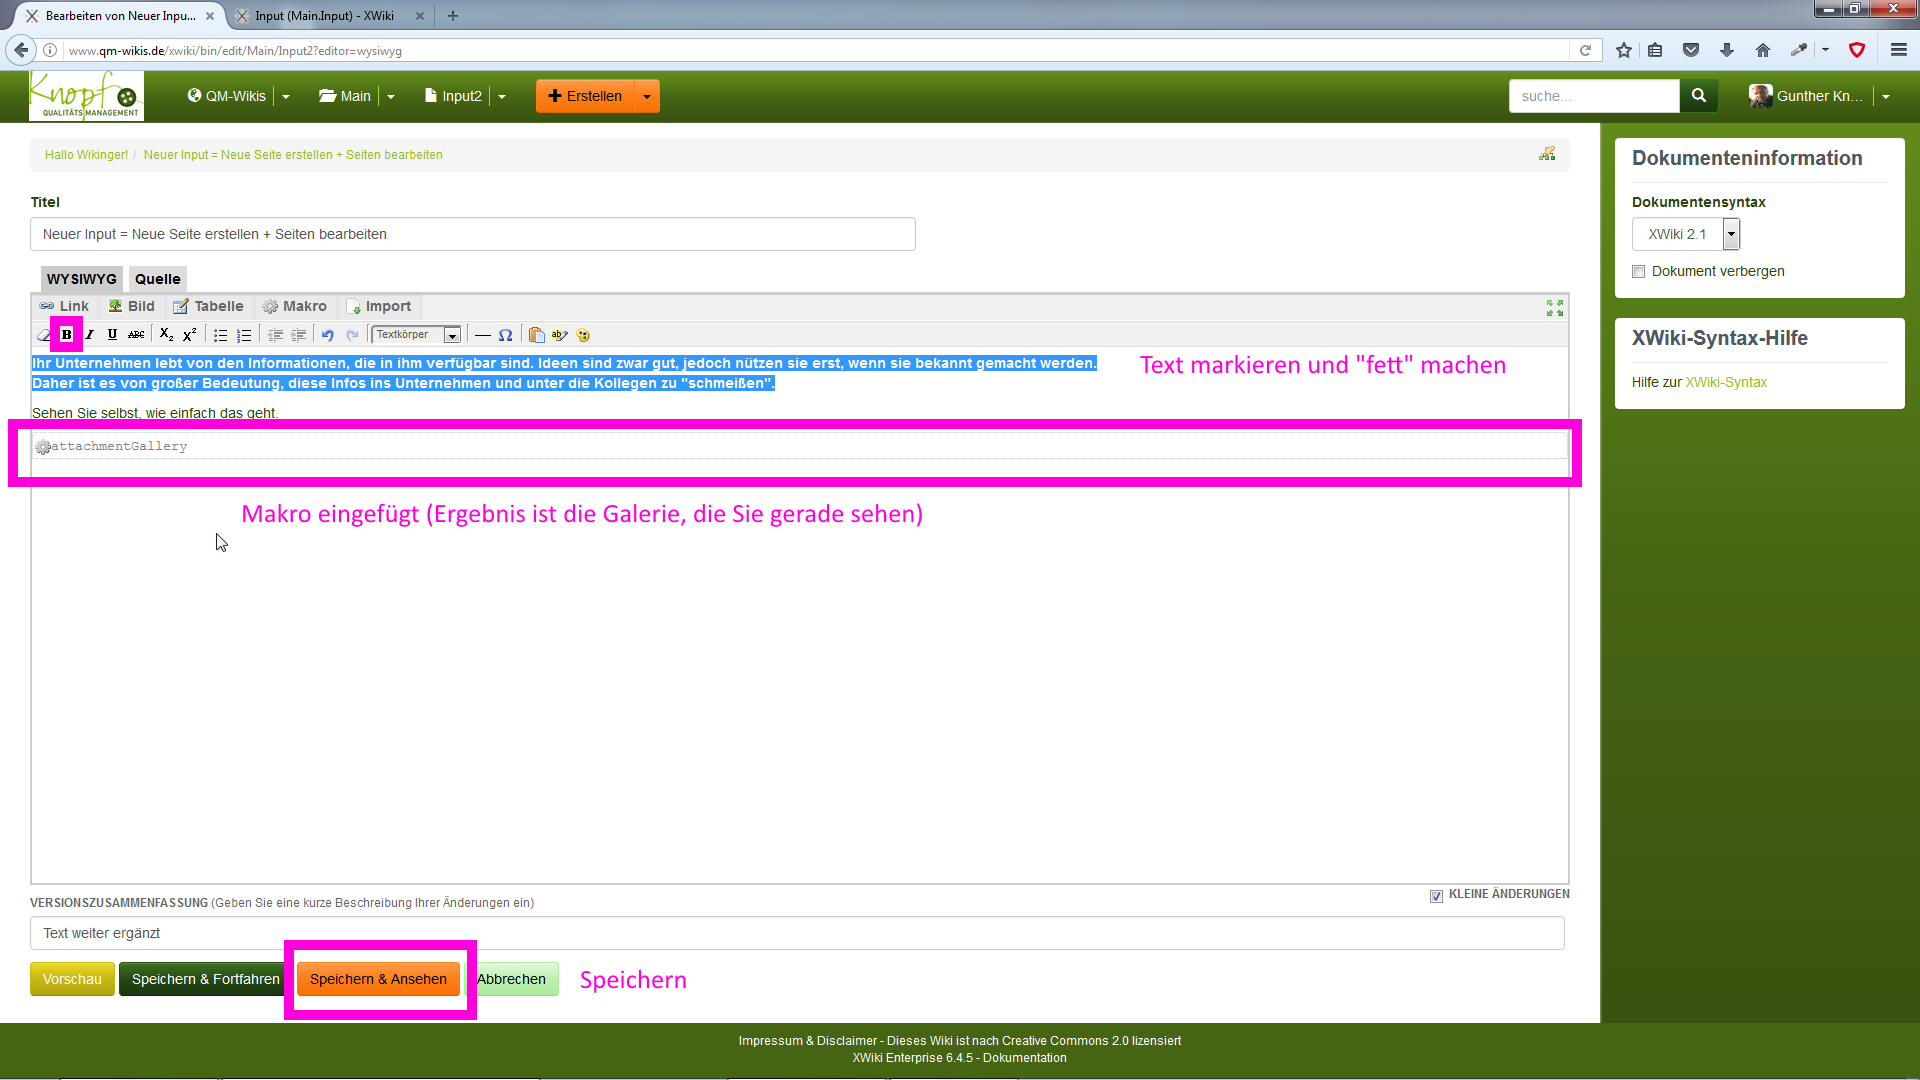This screenshot has height=1080, width=1920.
Task: Apply strikethrough with the ABC icon
Action: [x=136, y=335]
